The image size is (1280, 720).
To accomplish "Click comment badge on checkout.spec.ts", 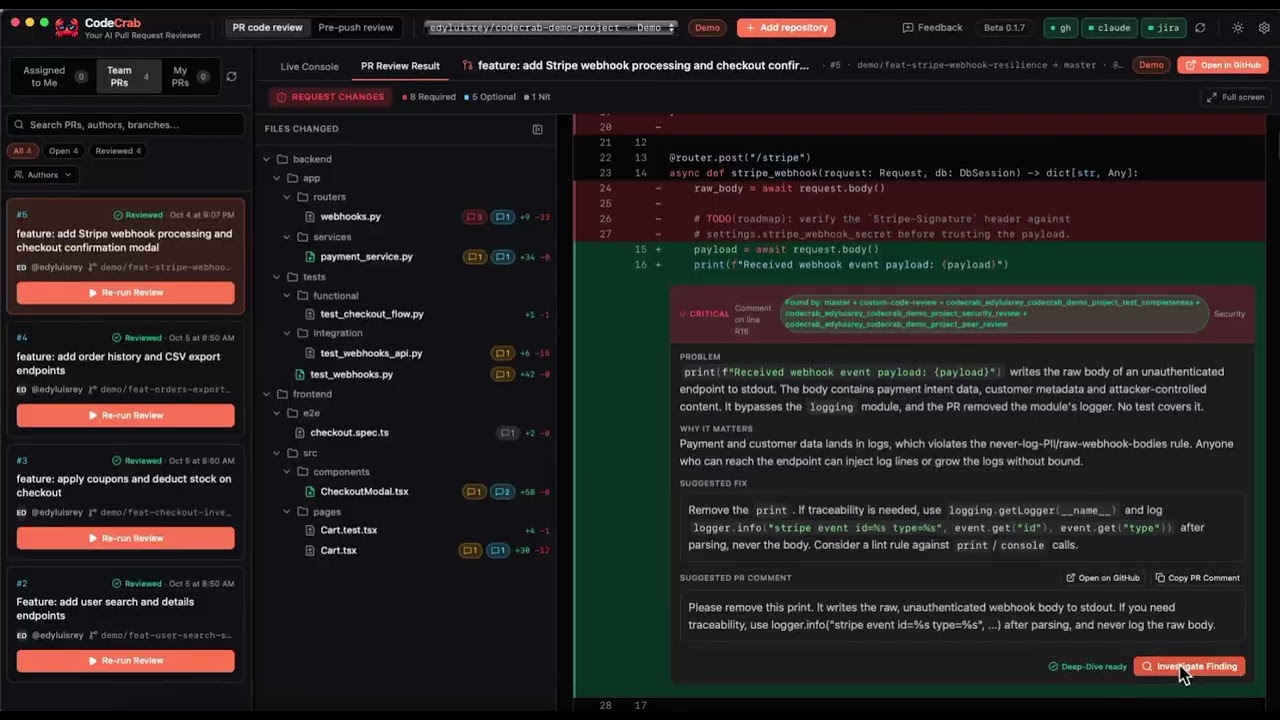I will click(508, 433).
